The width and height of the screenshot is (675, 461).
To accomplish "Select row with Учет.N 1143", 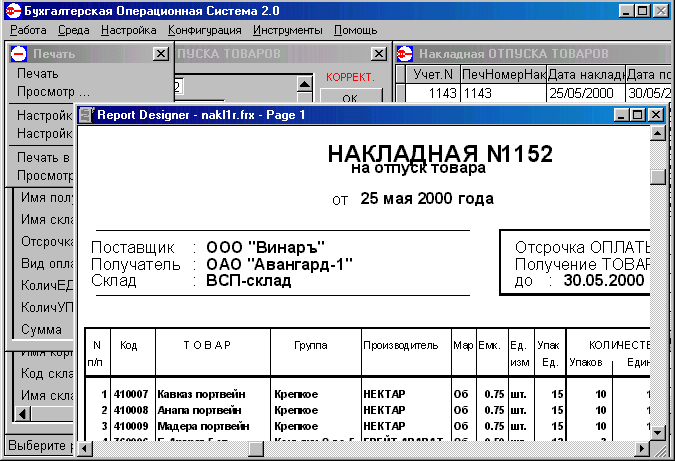I will point(533,93).
